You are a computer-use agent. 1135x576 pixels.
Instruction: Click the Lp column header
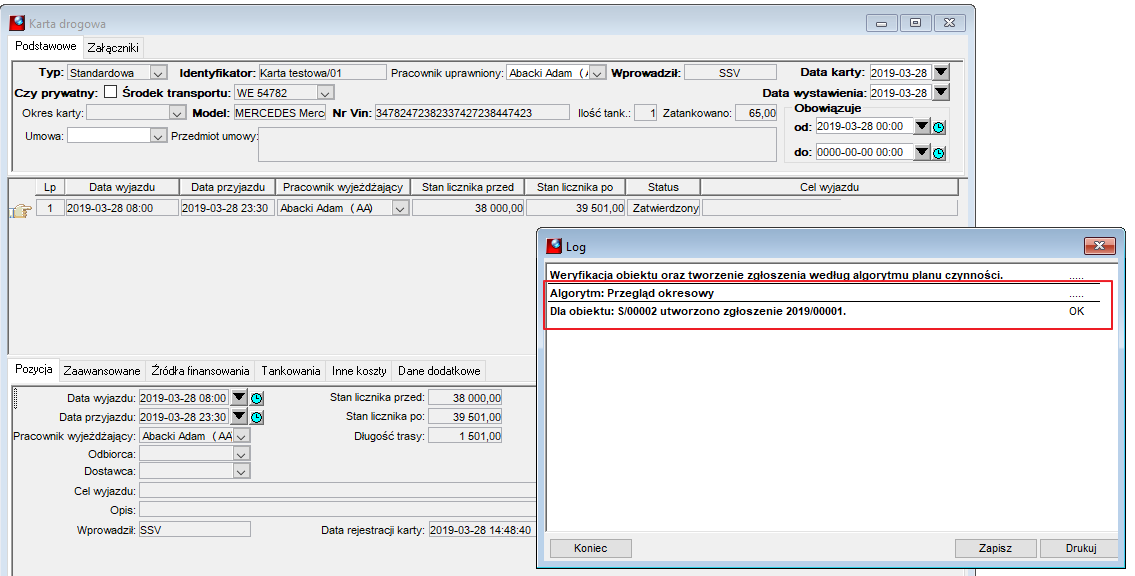click(x=50, y=187)
